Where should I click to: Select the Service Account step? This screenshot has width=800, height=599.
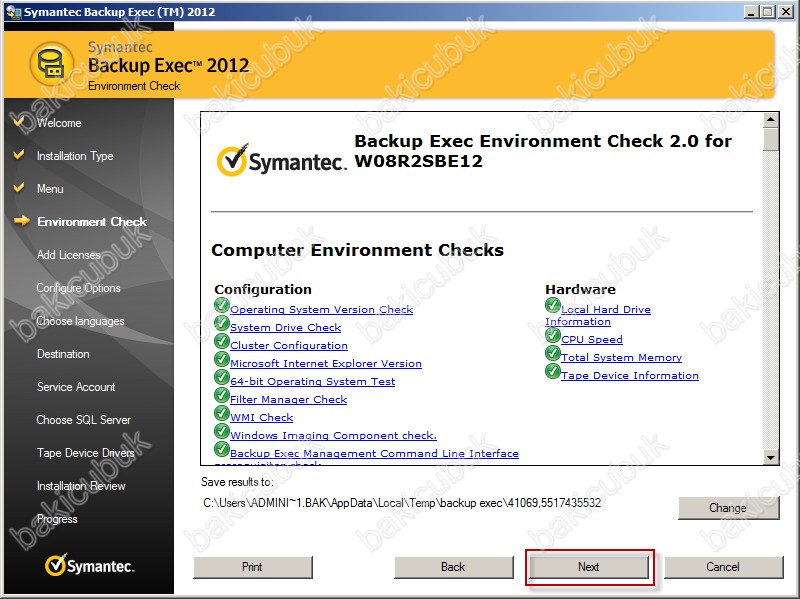[x=76, y=387]
